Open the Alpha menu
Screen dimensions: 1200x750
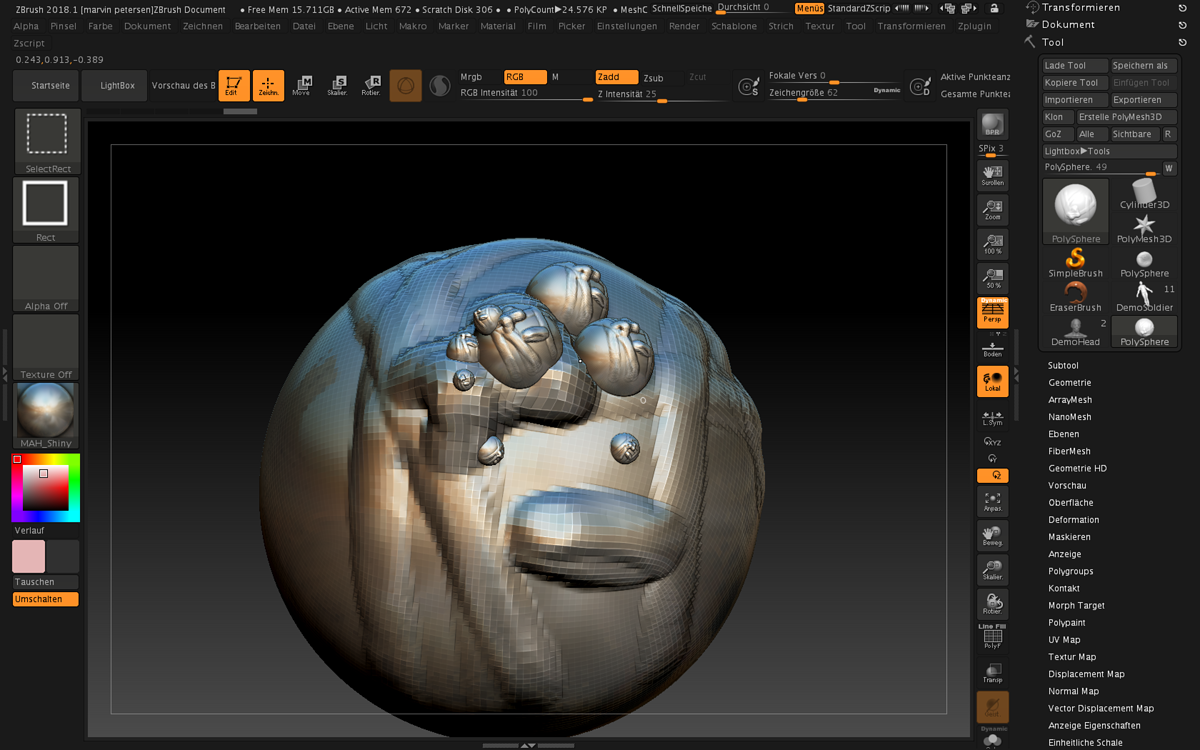click(x=27, y=26)
